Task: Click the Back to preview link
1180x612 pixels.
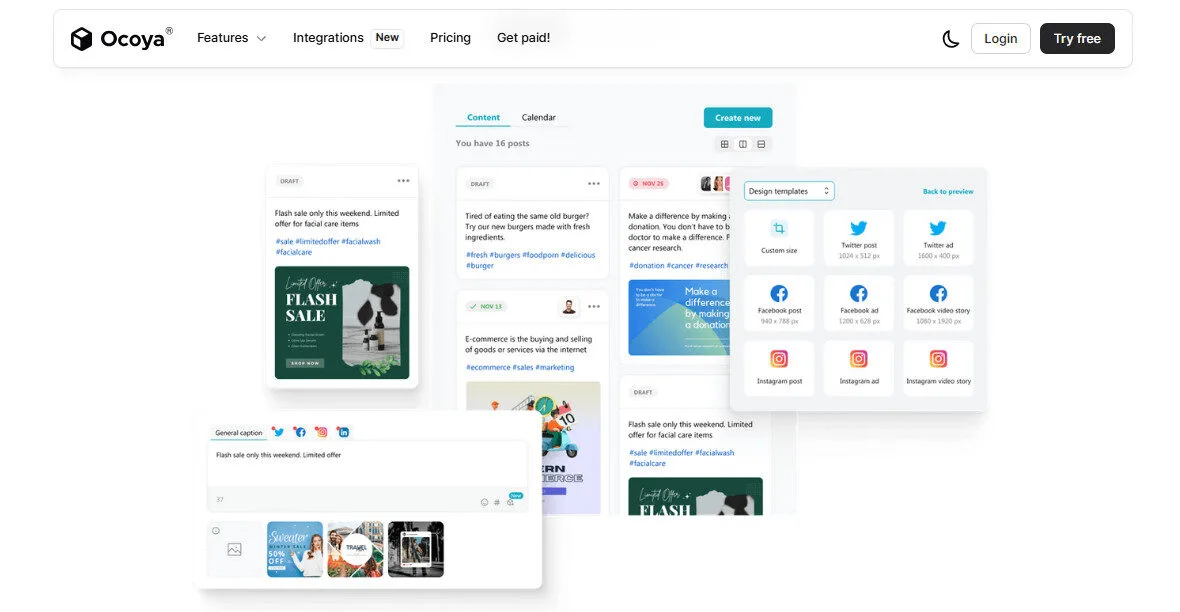Action: tap(947, 190)
